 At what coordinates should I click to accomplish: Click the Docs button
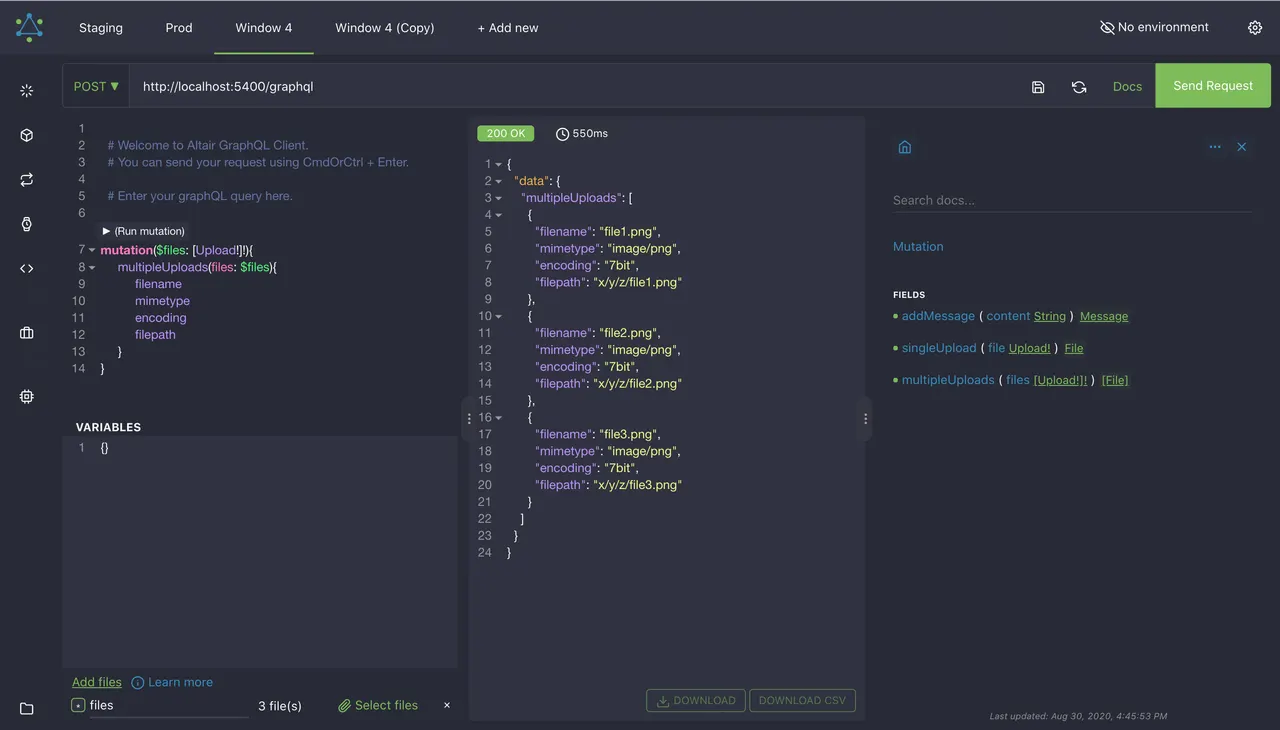click(x=1127, y=87)
